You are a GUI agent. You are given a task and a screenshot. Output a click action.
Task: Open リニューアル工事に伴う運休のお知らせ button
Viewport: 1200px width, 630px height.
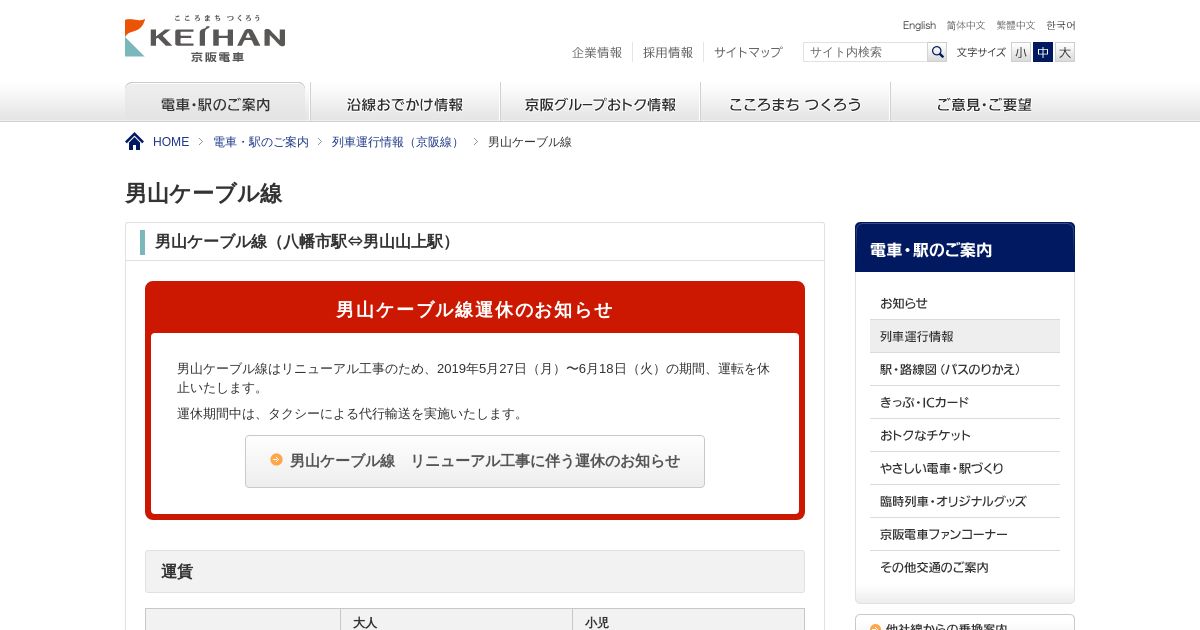point(475,461)
